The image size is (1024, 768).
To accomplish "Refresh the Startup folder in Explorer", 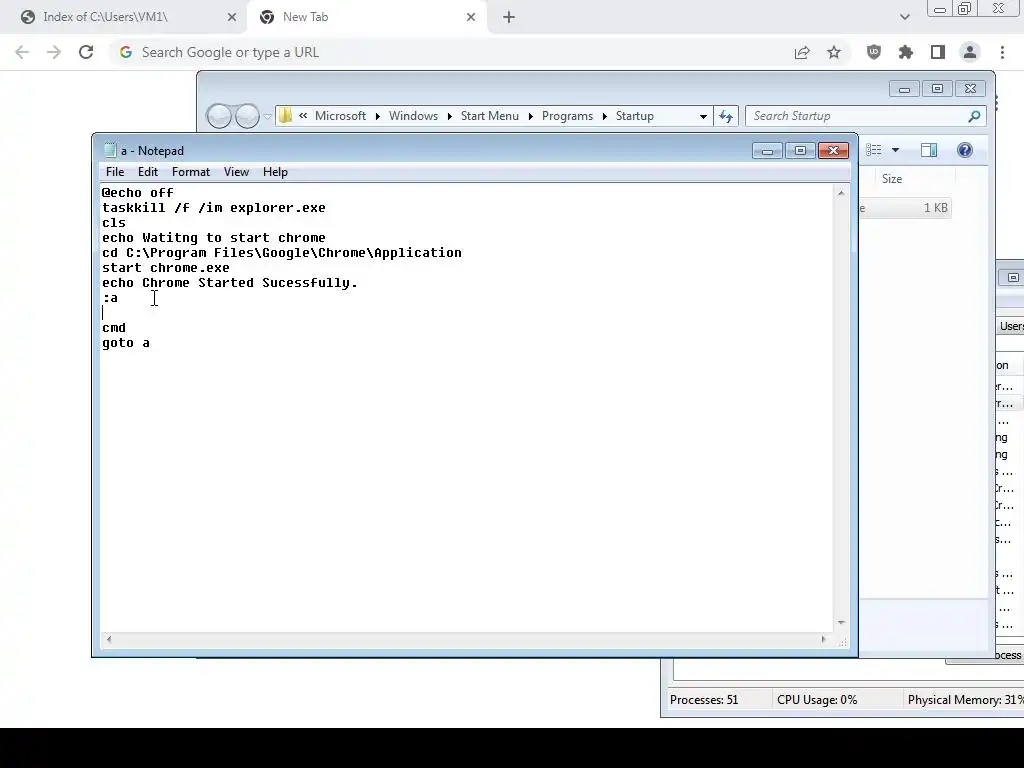I will point(726,116).
